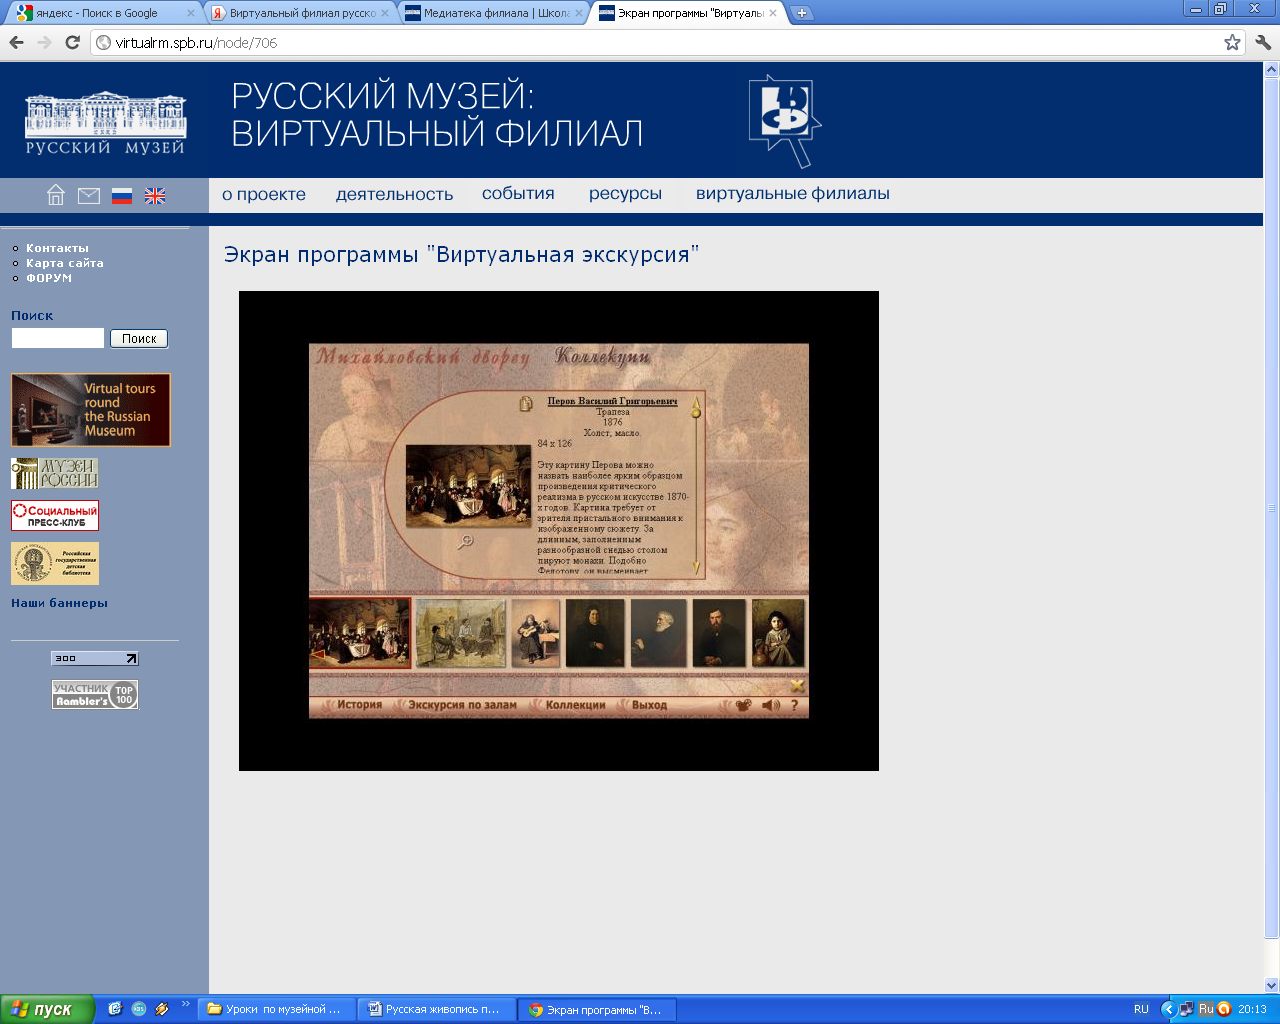Open the mail envelope icon in site header

tap(89, 196)
